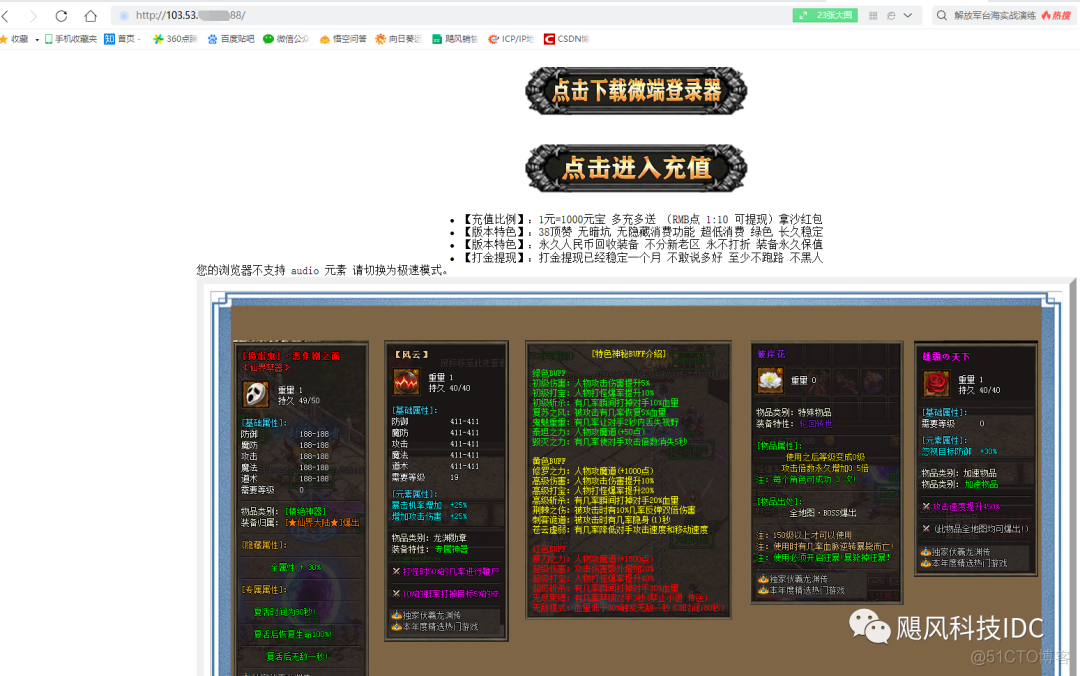Click the 彼岸花 item card title

coord(771,354)
